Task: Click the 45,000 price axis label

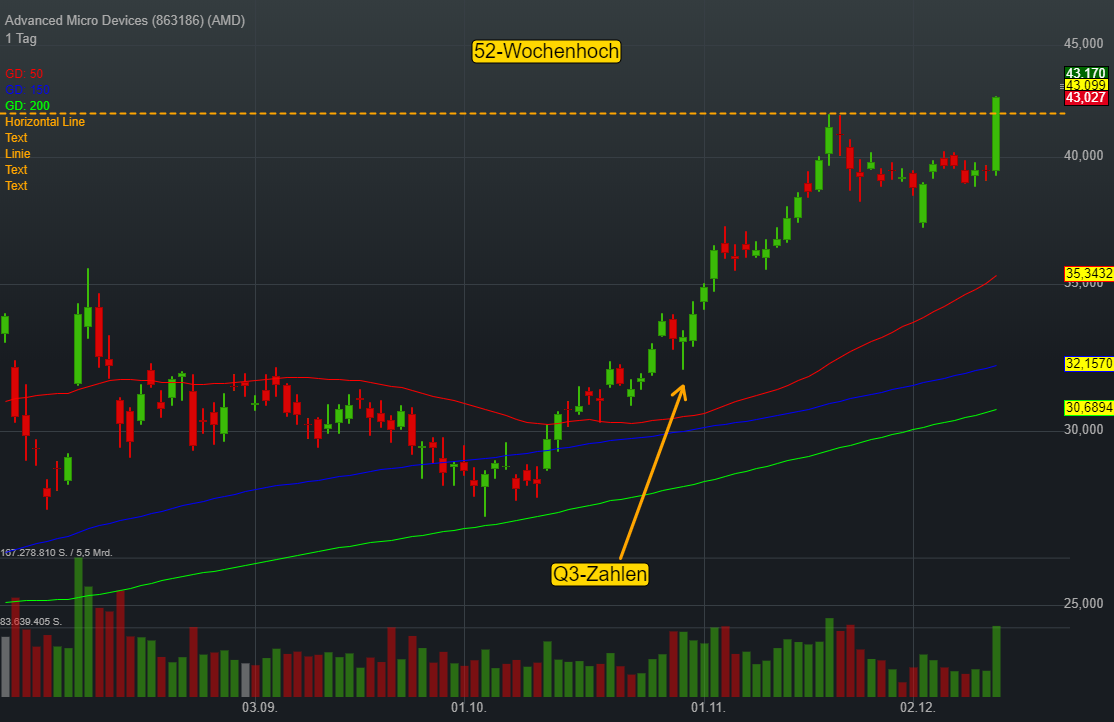Action: pos(1083,43)
